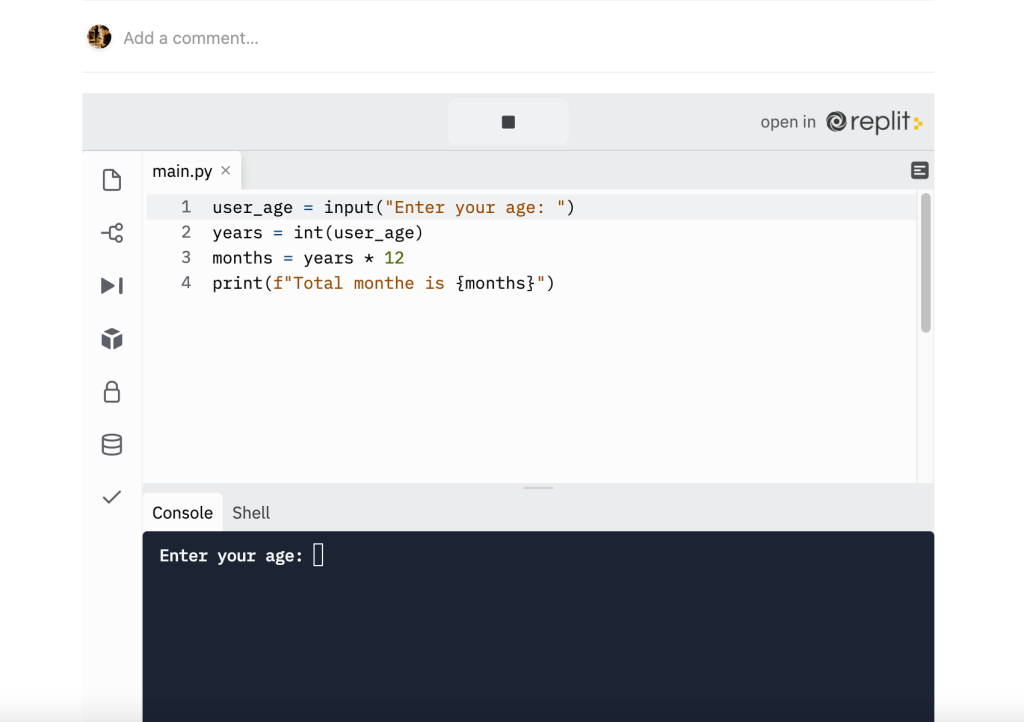This screenshot has height=722, width=1024.
Task: Click the Debugger step icon
Action: click(112, 286)
